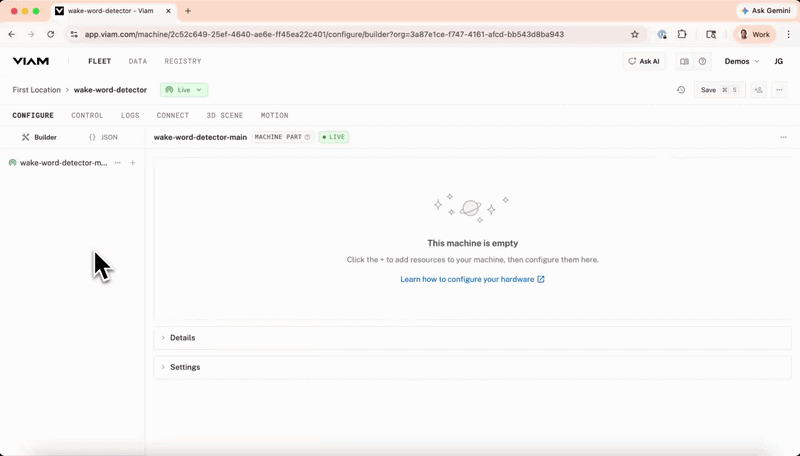Open a new browser tab
The image size is (800, 456).
(x=188, y=11)
